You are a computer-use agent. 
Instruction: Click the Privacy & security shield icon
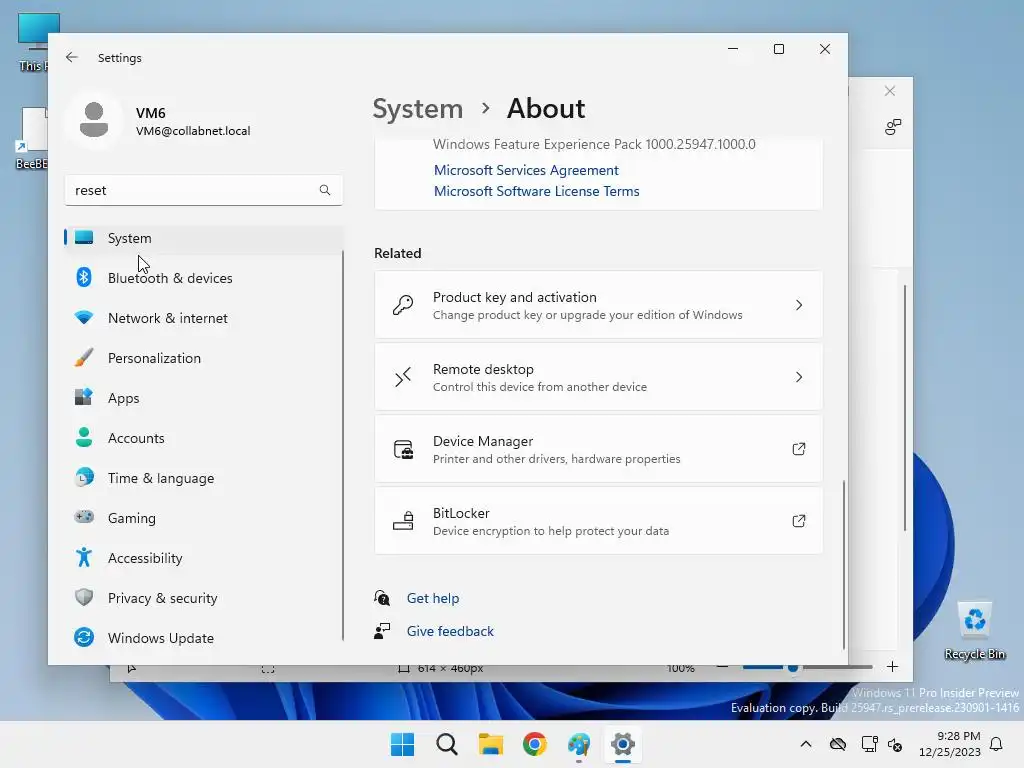84,597
